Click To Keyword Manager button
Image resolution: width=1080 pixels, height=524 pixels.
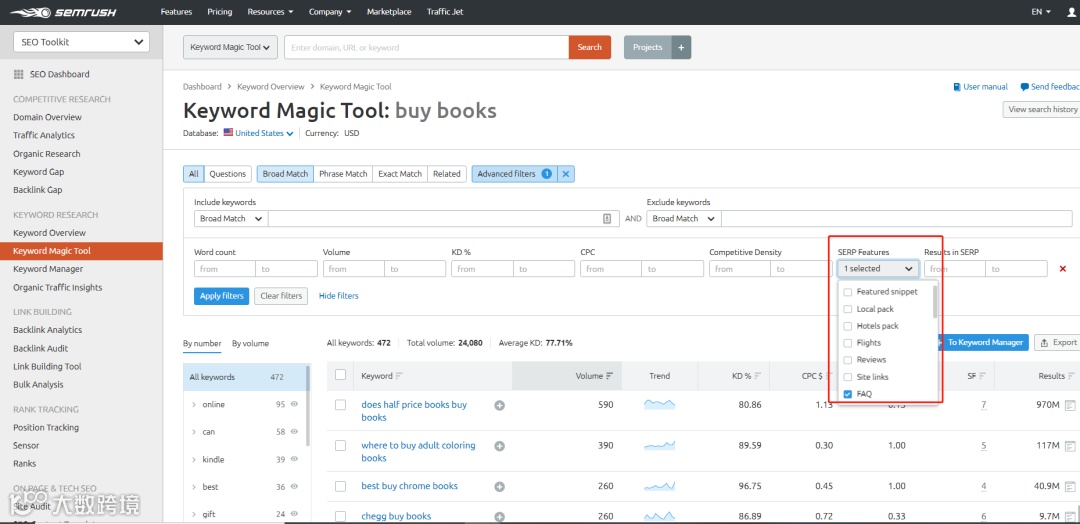[982, 342]
